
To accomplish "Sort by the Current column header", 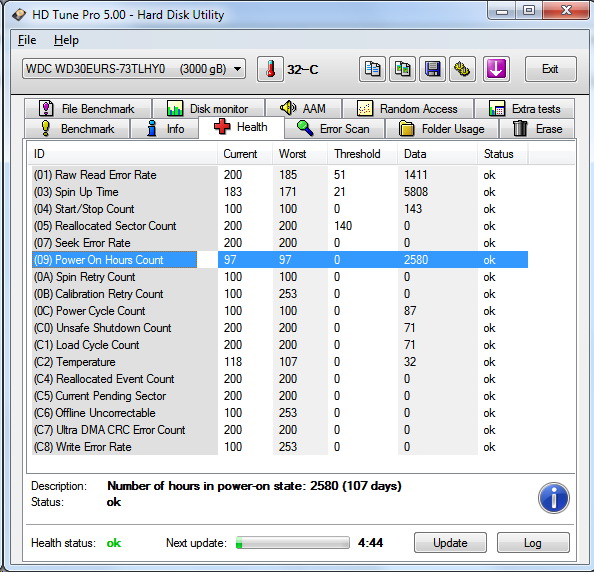I will pyautogui.click(x=245, y=154).
